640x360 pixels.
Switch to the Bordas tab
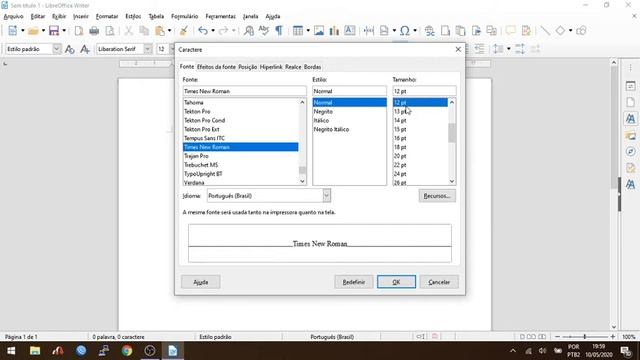pos(312,67)
